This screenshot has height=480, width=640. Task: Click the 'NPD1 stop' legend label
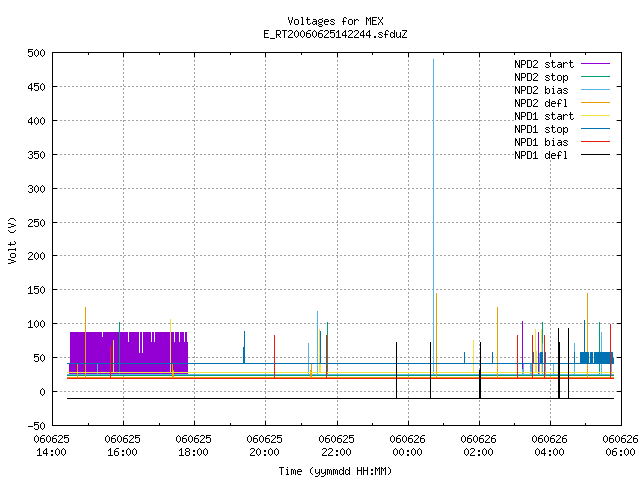541,129
